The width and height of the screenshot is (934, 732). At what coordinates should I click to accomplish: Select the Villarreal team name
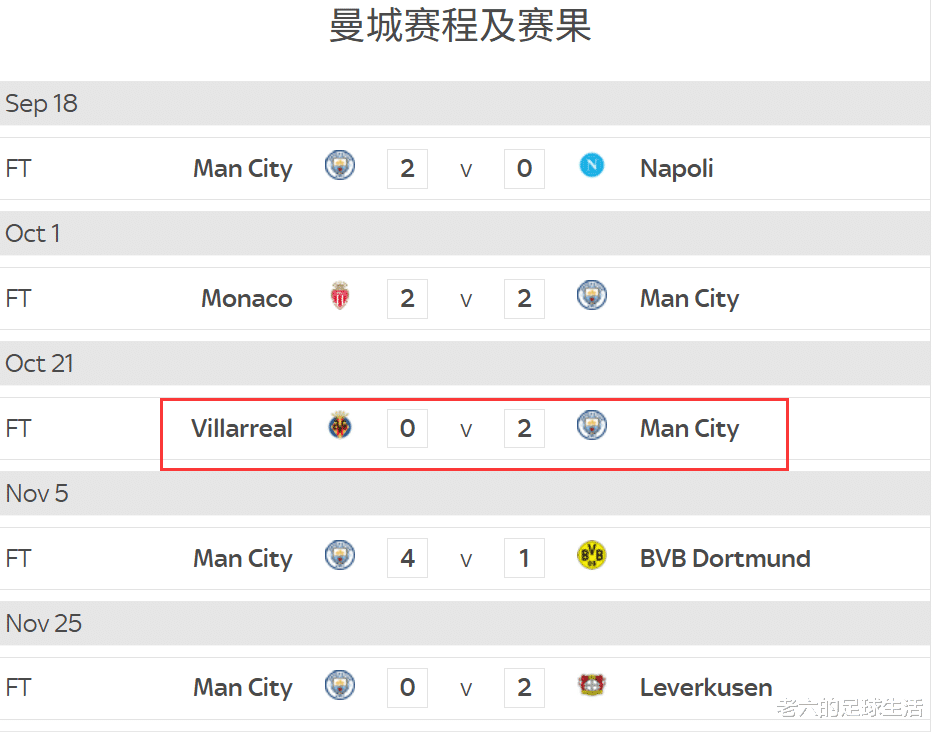242,428
